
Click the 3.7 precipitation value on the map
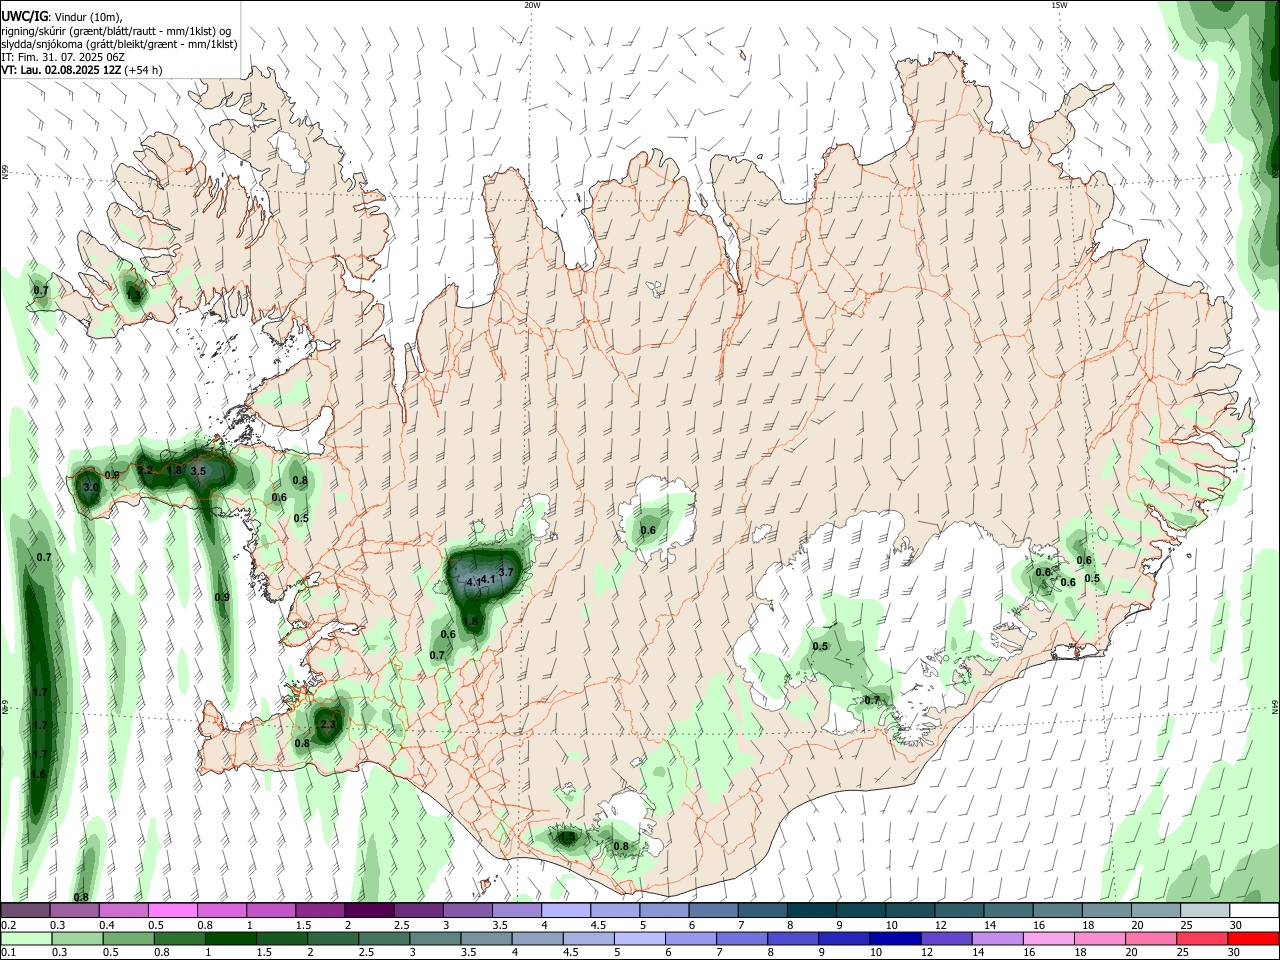[x=505, y=572]
